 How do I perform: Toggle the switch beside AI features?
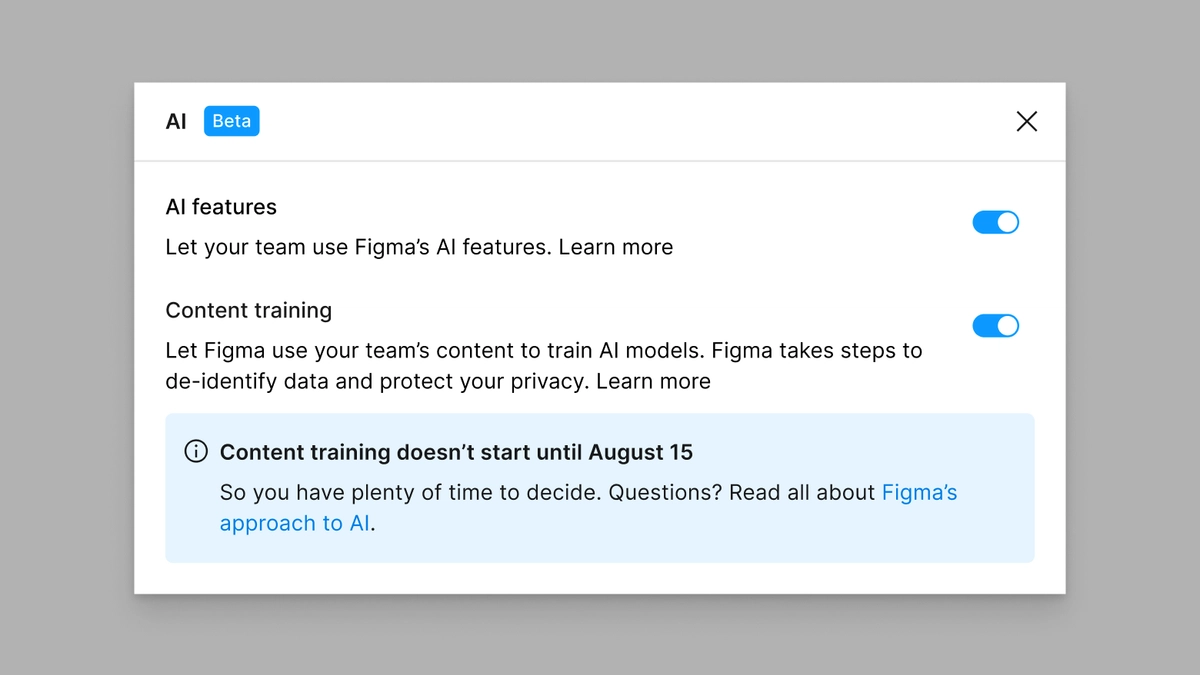996,222
